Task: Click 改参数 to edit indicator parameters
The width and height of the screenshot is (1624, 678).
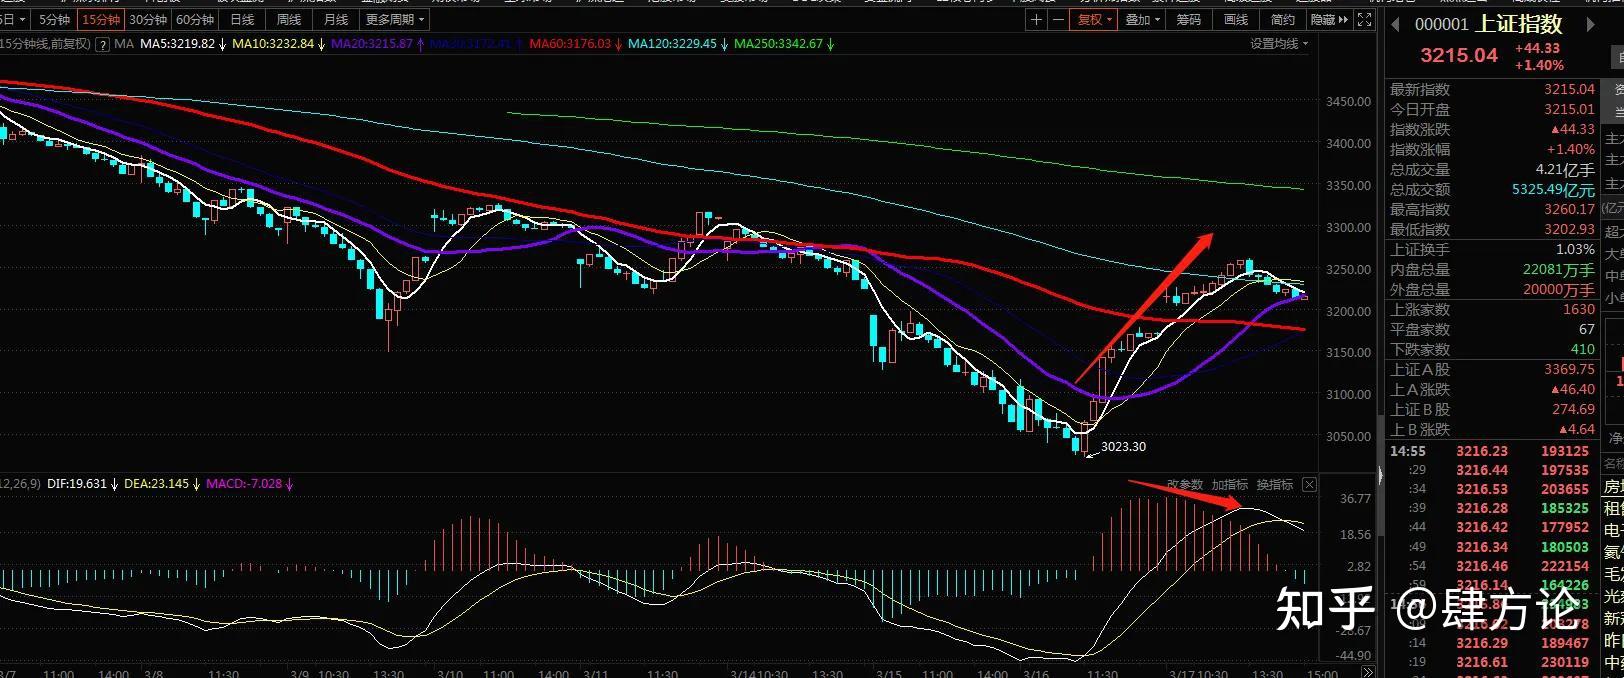Action: 1185,485
